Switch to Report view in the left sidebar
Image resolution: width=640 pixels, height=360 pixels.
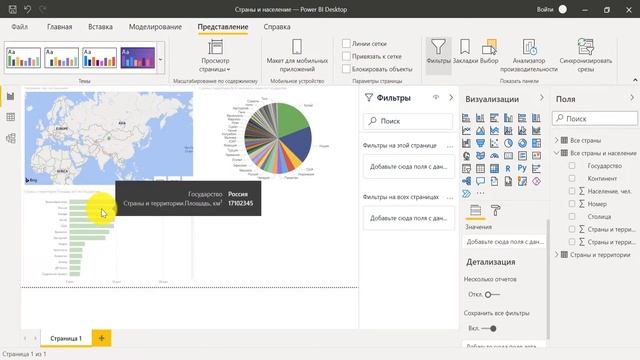tap(11, 96)
